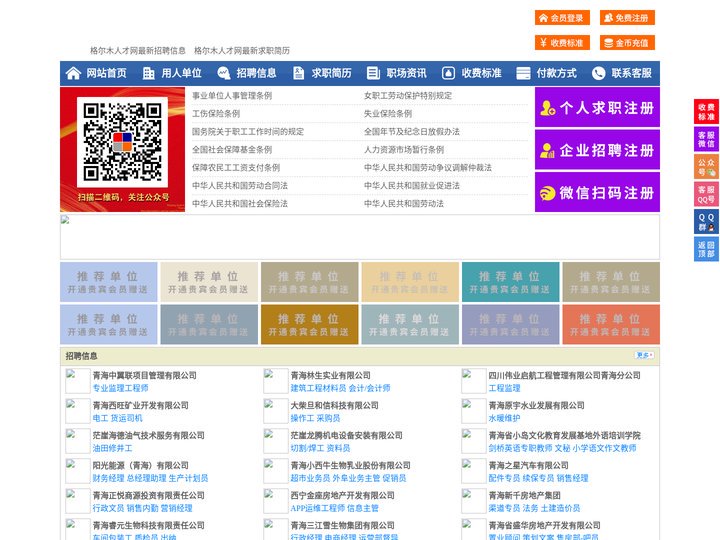
Task: Open the 青海林生实业有限公司 company link
Action: 331,376
